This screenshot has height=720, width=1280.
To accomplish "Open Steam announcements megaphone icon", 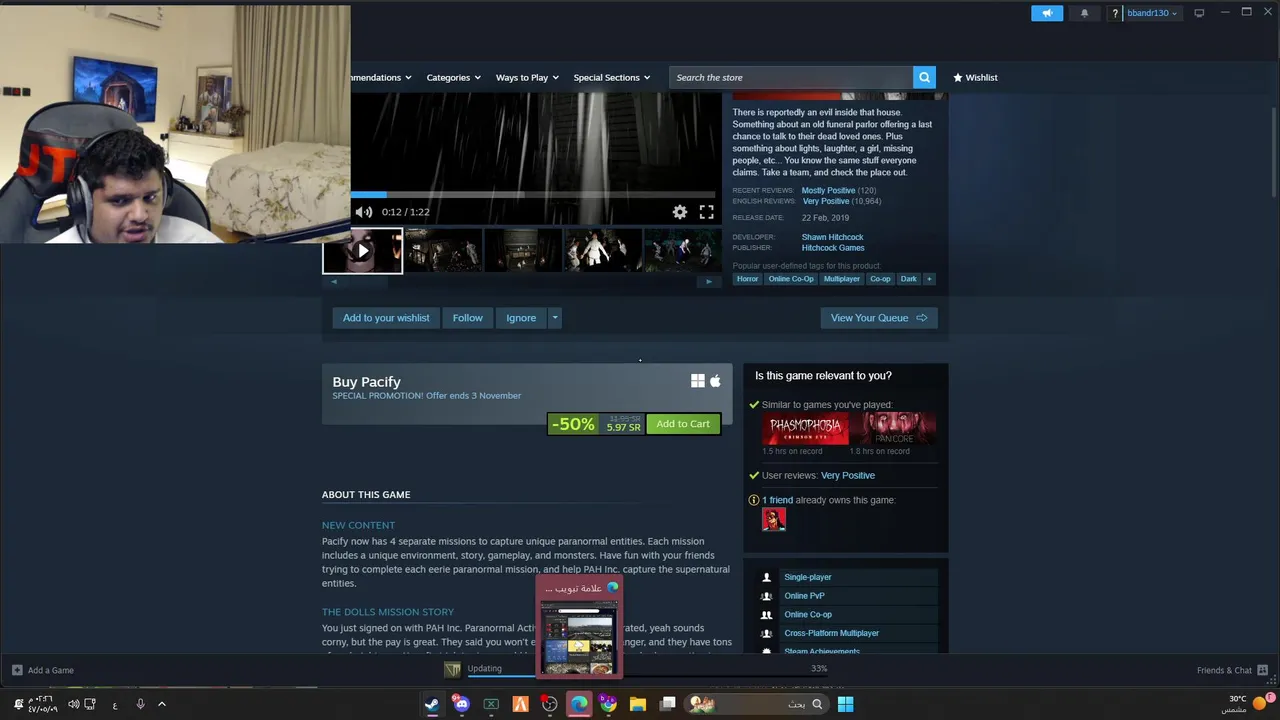I will 1047,13.
